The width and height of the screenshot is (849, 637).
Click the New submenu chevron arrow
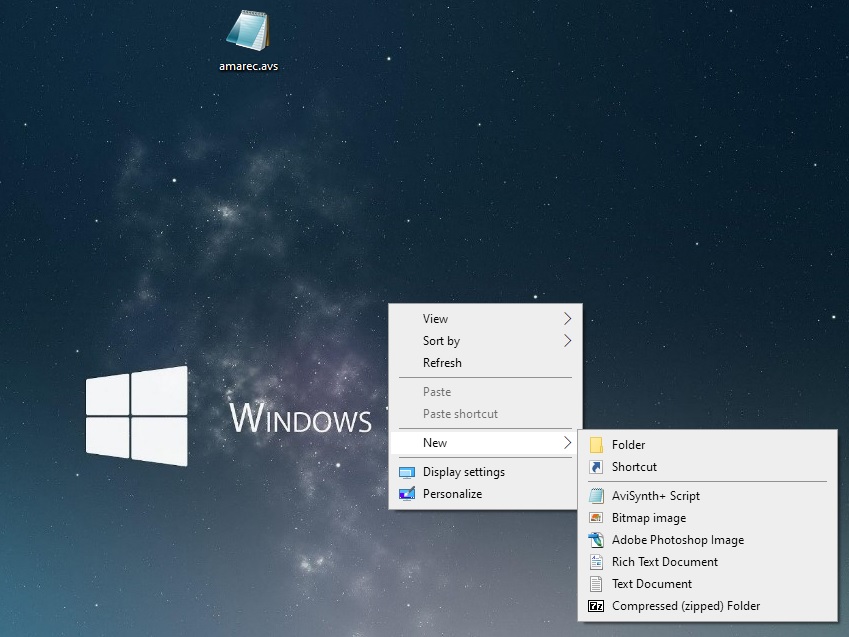[x=567, y=443]
